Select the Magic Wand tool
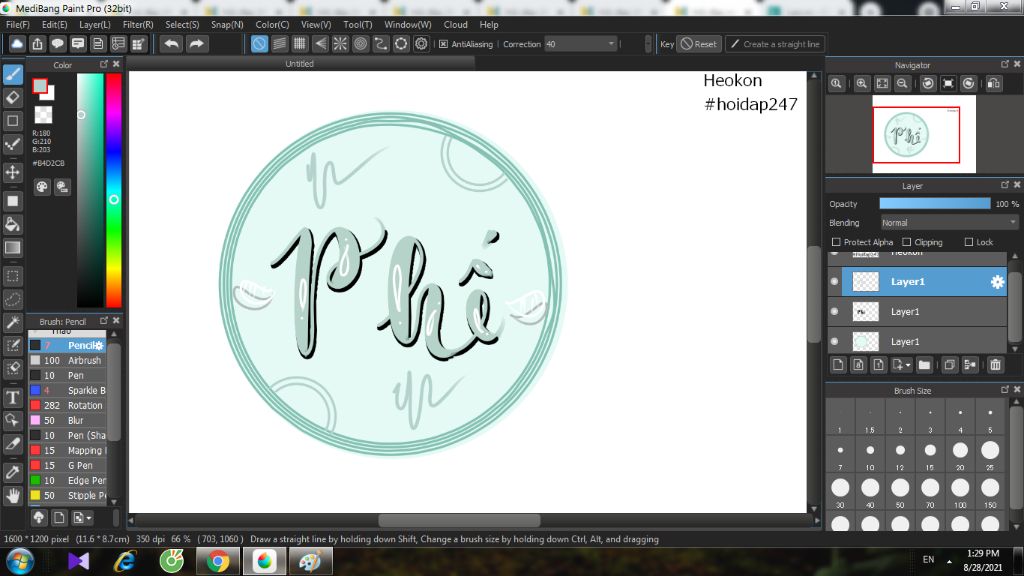Screen dimensions: 1024x576 tap(13, 323)
